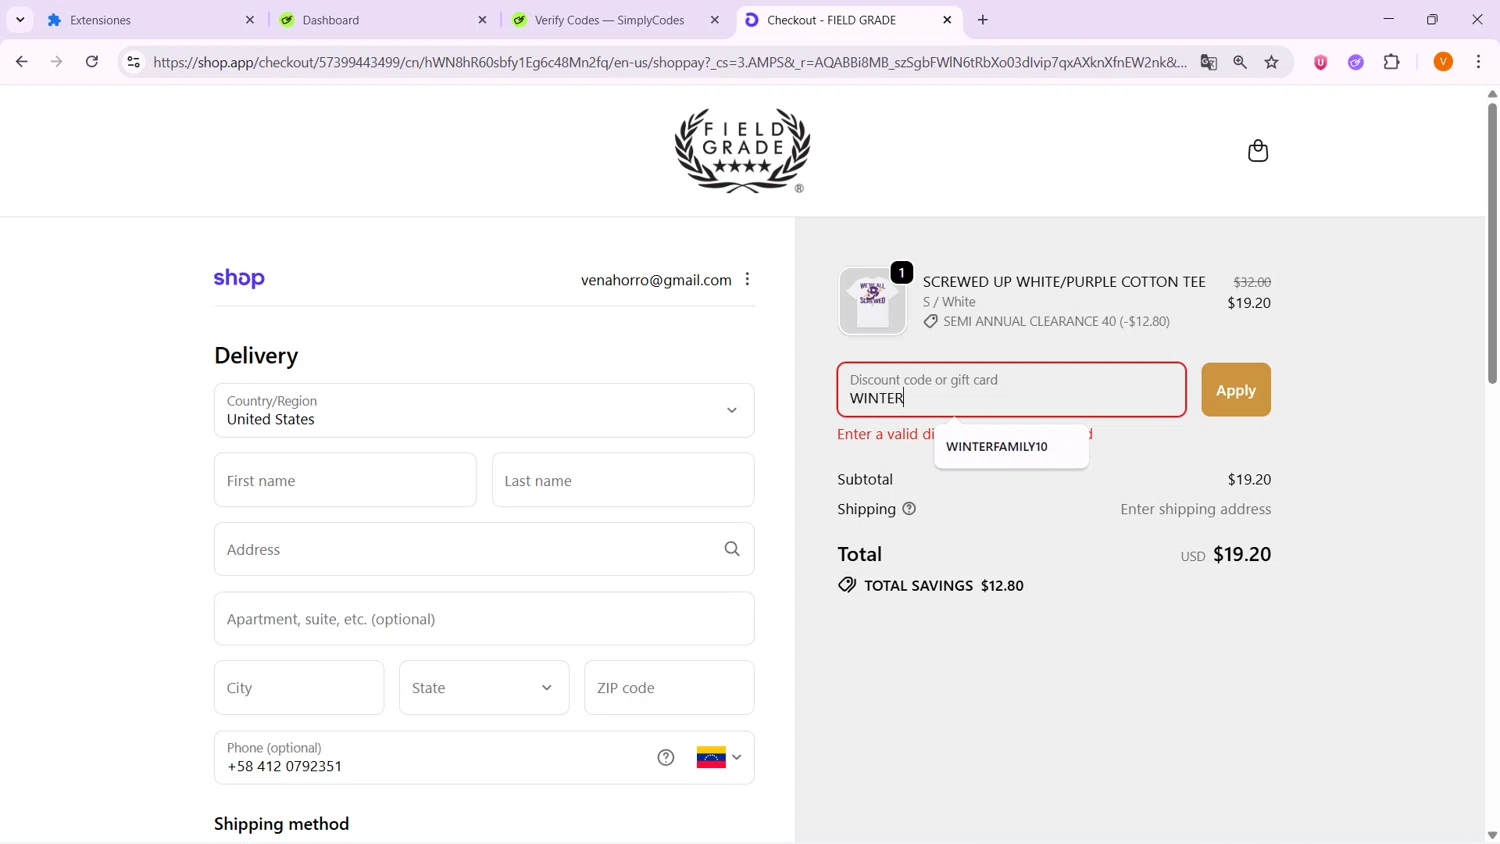The width and height of the screenshot is (1500, 844).
Task: Click the browser URL address bar
Action: click(670, 62)
